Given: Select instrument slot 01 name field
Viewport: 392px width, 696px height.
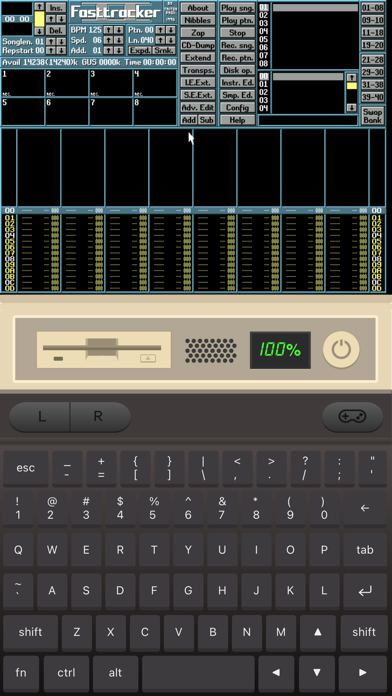Looking at the screenshot, I should (315, 8).
